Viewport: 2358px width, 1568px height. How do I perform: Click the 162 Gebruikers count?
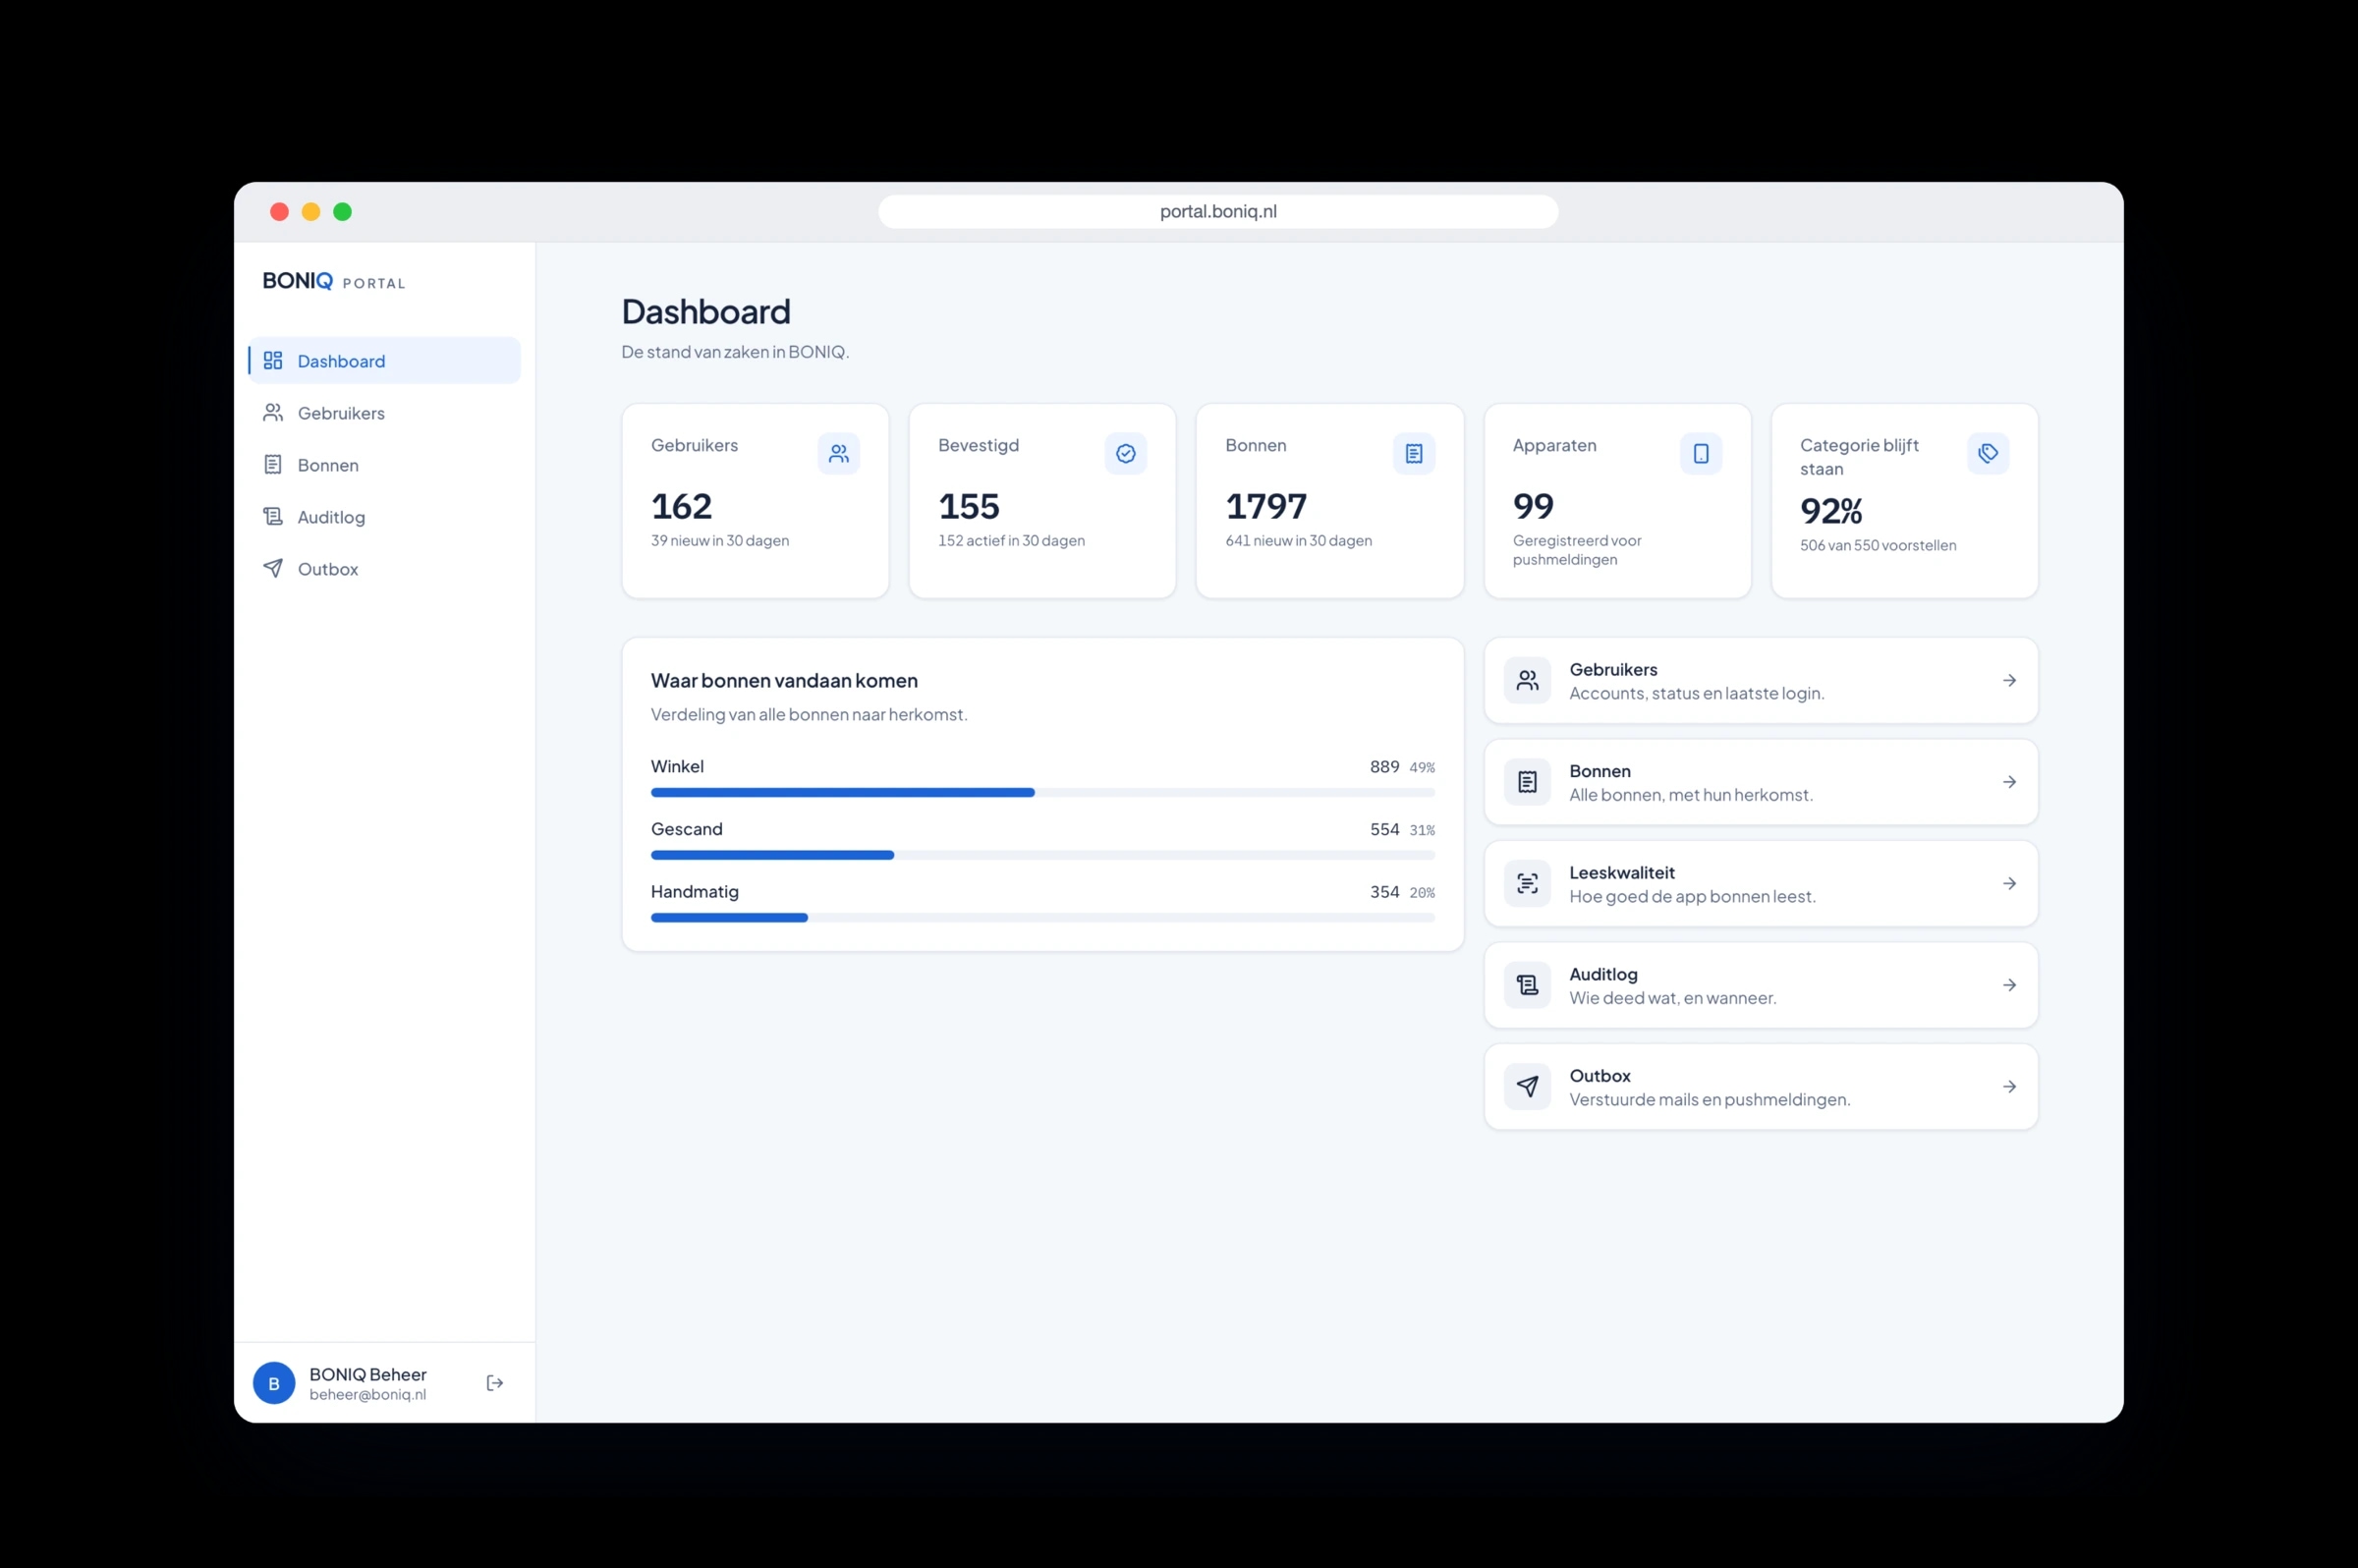681,506
